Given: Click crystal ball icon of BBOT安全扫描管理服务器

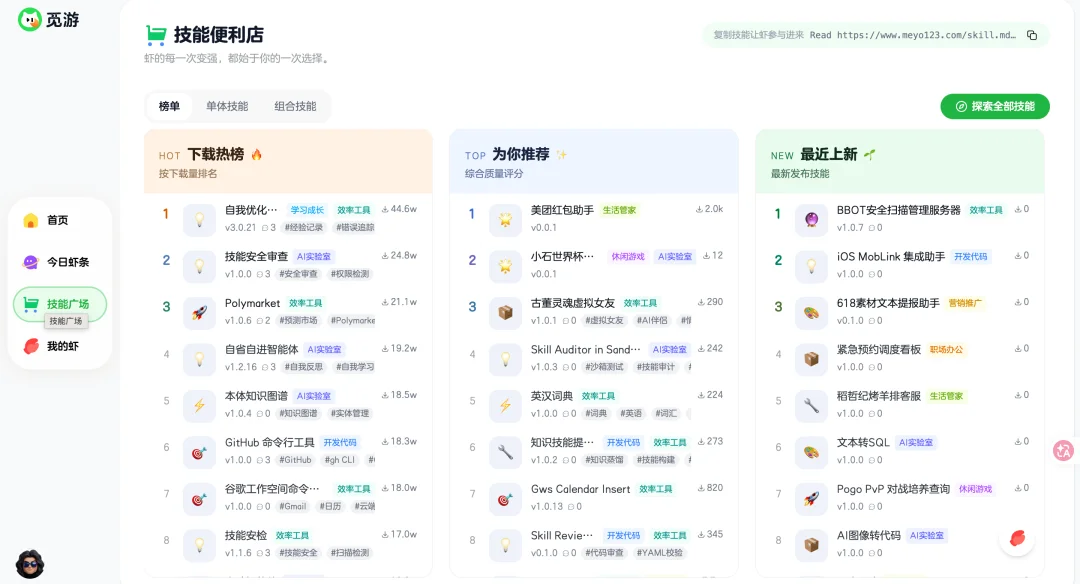Looking at the screenshot, I should coord(811,220).
